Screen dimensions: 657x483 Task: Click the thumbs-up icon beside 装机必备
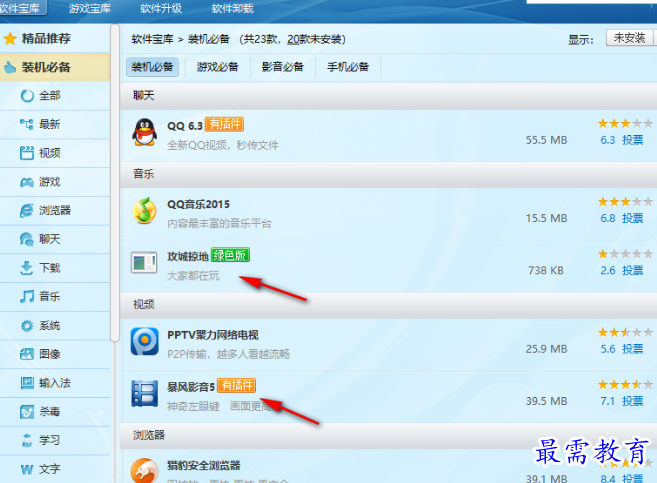(9, 67)
